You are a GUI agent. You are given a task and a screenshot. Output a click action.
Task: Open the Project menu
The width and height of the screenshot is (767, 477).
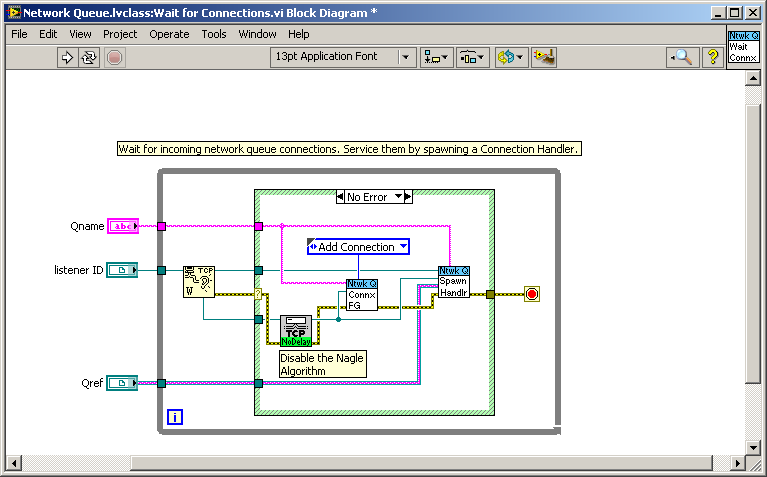(x=120, y=34)
